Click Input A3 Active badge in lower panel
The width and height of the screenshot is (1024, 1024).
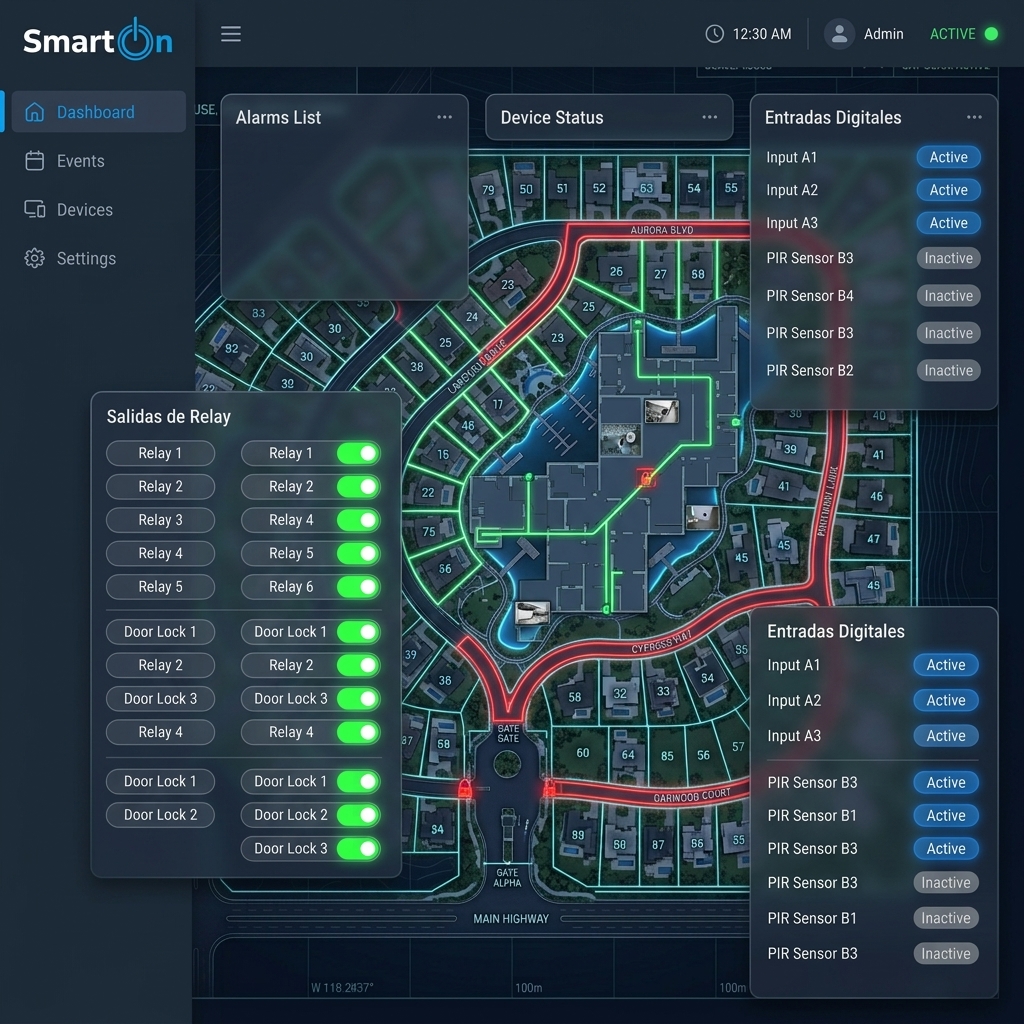click(x=946, y=735)
